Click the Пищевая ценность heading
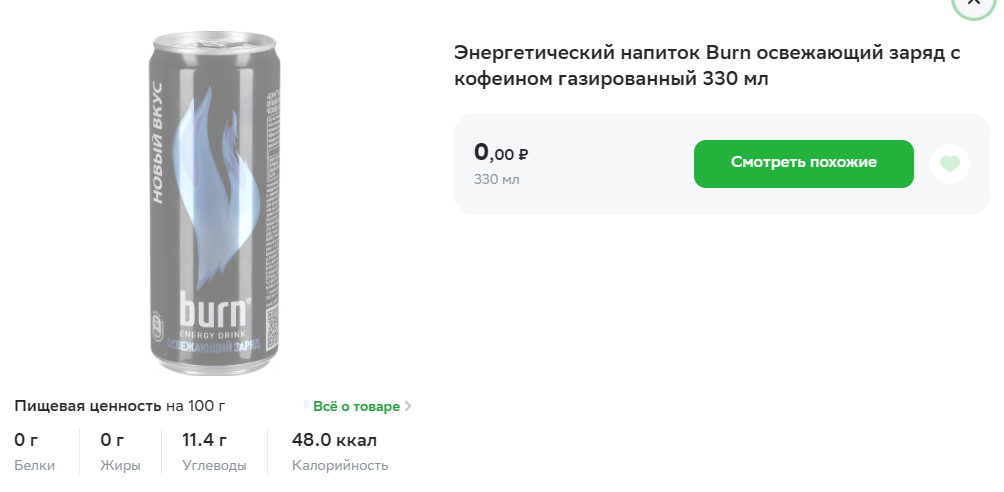1004x492 pixels. pos(88,406)
